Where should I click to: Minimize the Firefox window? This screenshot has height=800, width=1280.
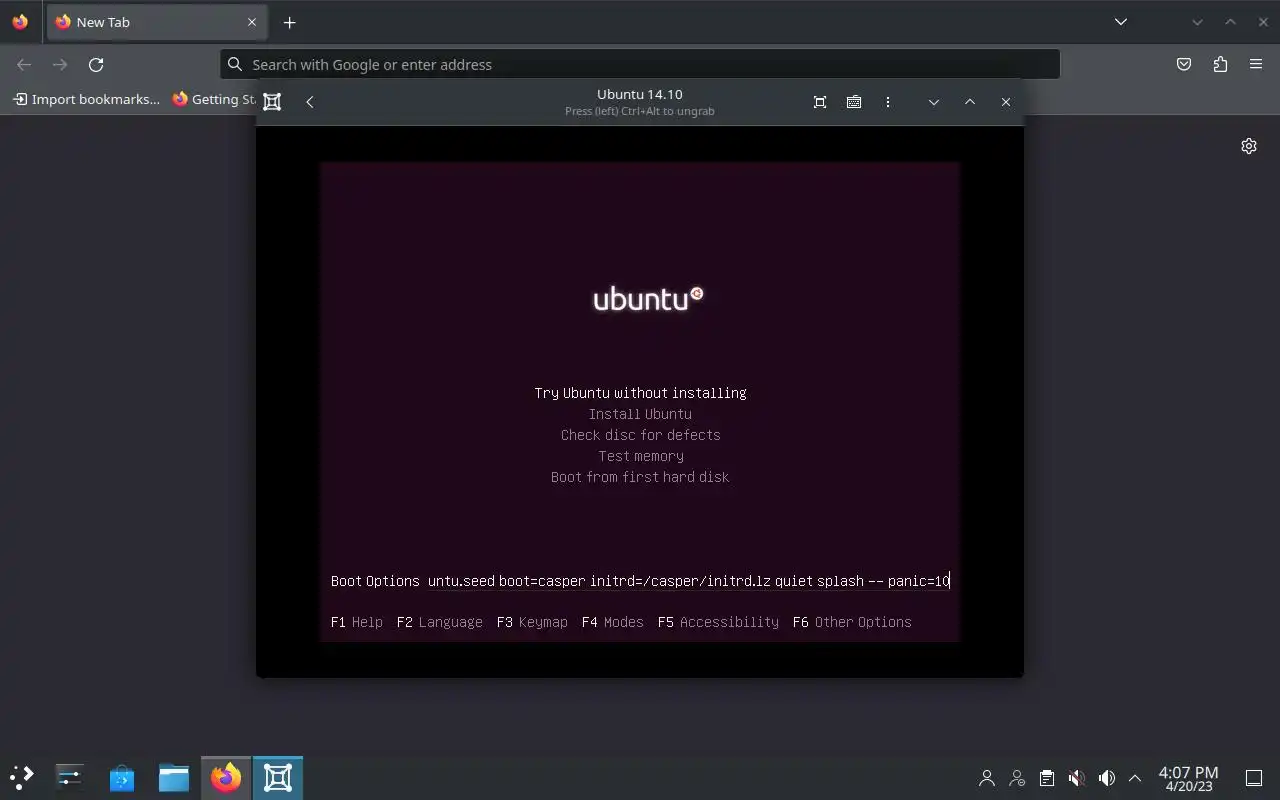point(1197,22)
